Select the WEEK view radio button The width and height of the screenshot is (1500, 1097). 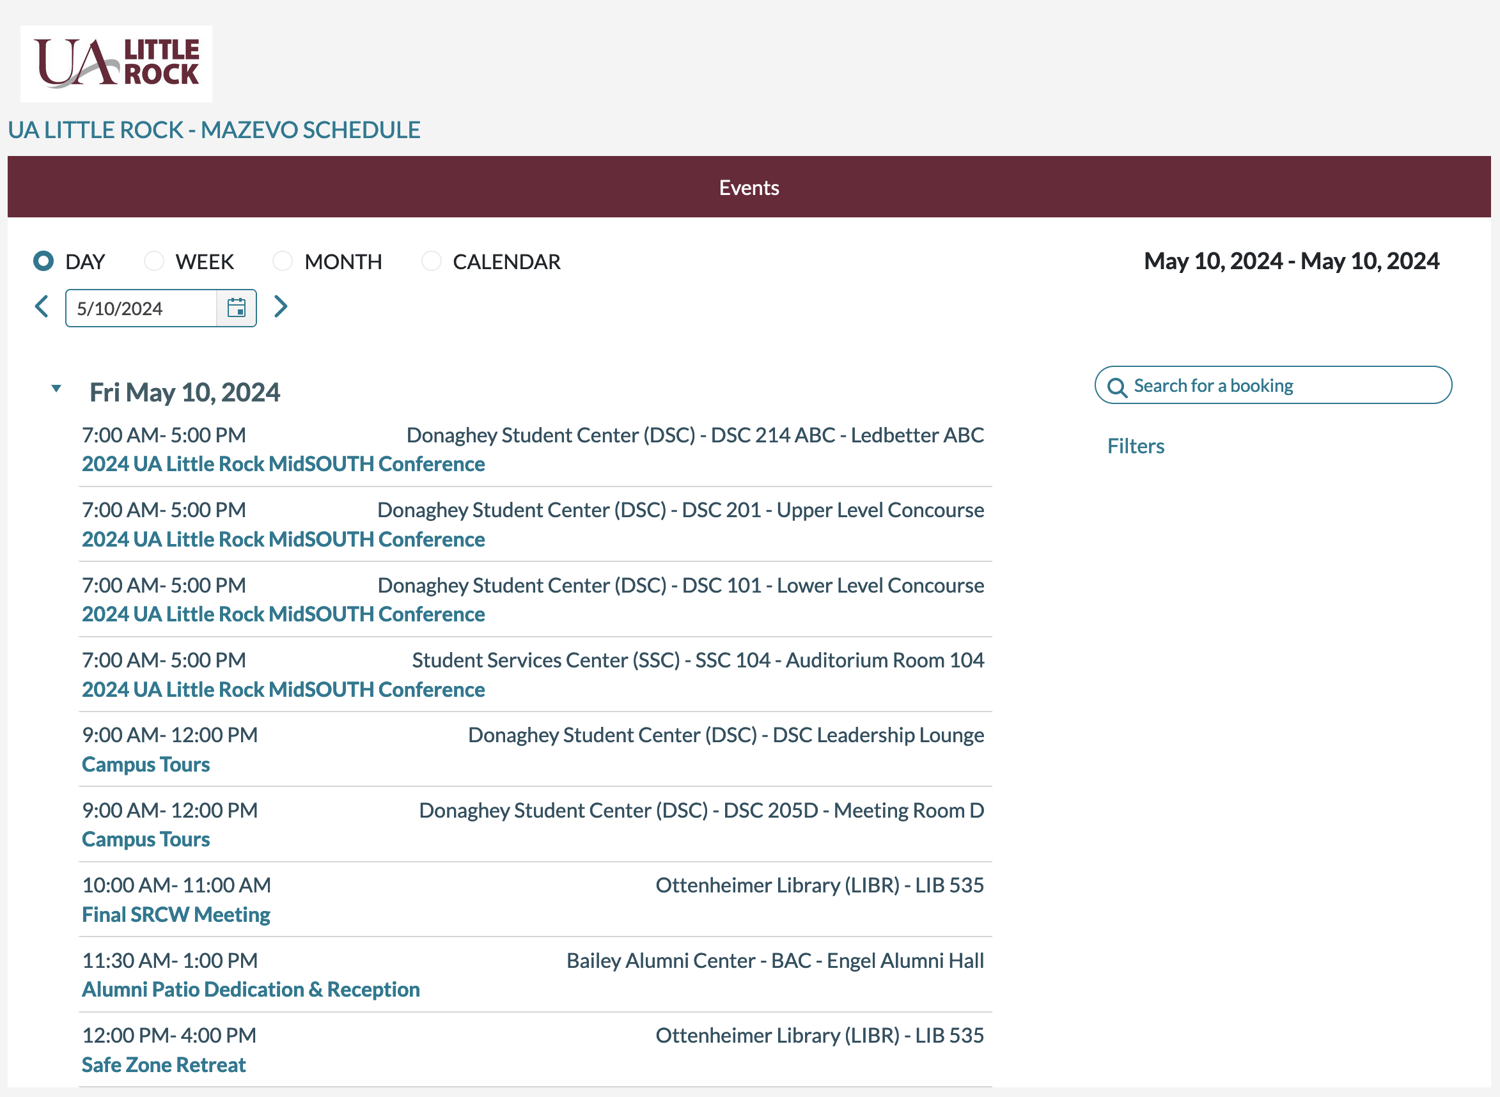pos(154,261)
